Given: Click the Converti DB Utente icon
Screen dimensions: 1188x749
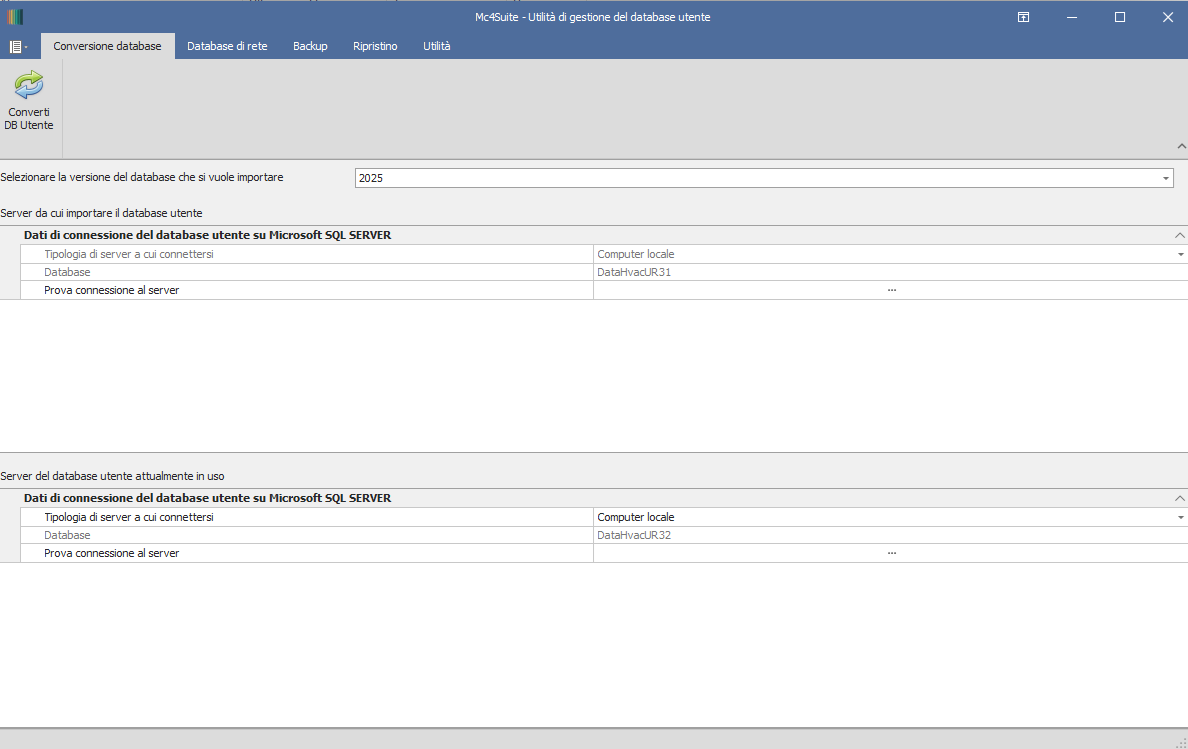Looking at the screenshot, I should tap(29, 86).
